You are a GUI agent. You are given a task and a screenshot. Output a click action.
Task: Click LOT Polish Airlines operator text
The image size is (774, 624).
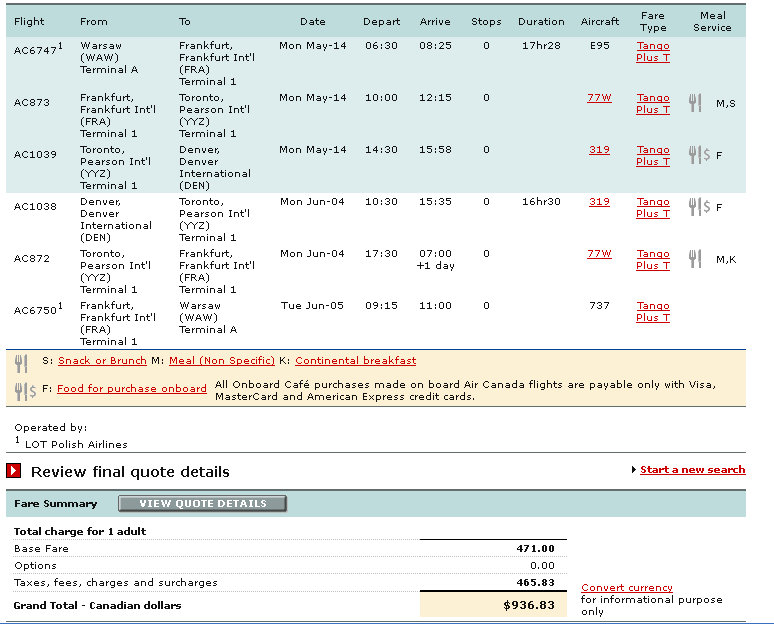(76, 444)
